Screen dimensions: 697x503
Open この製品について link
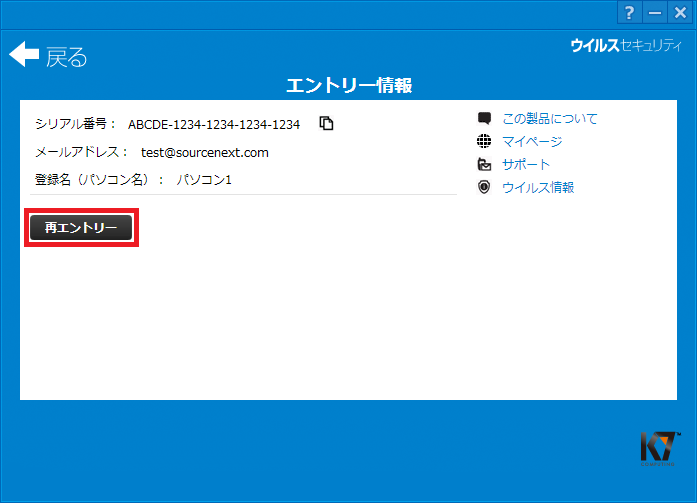(x=550, y=119)
